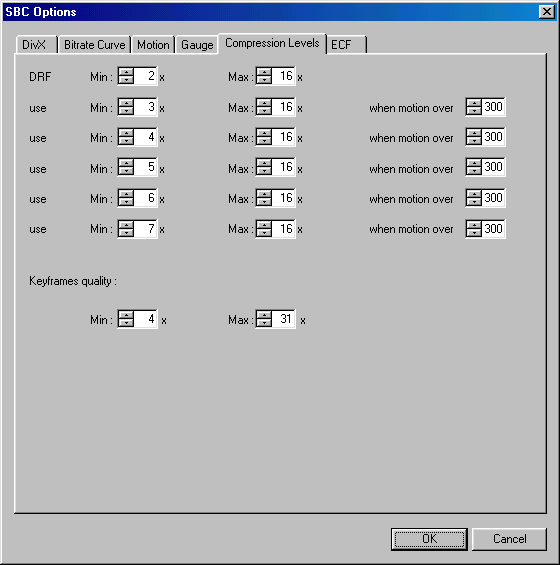Click the DRF Max field showing 16
Viewport: 560px width, 565px height.
[283, 76]
